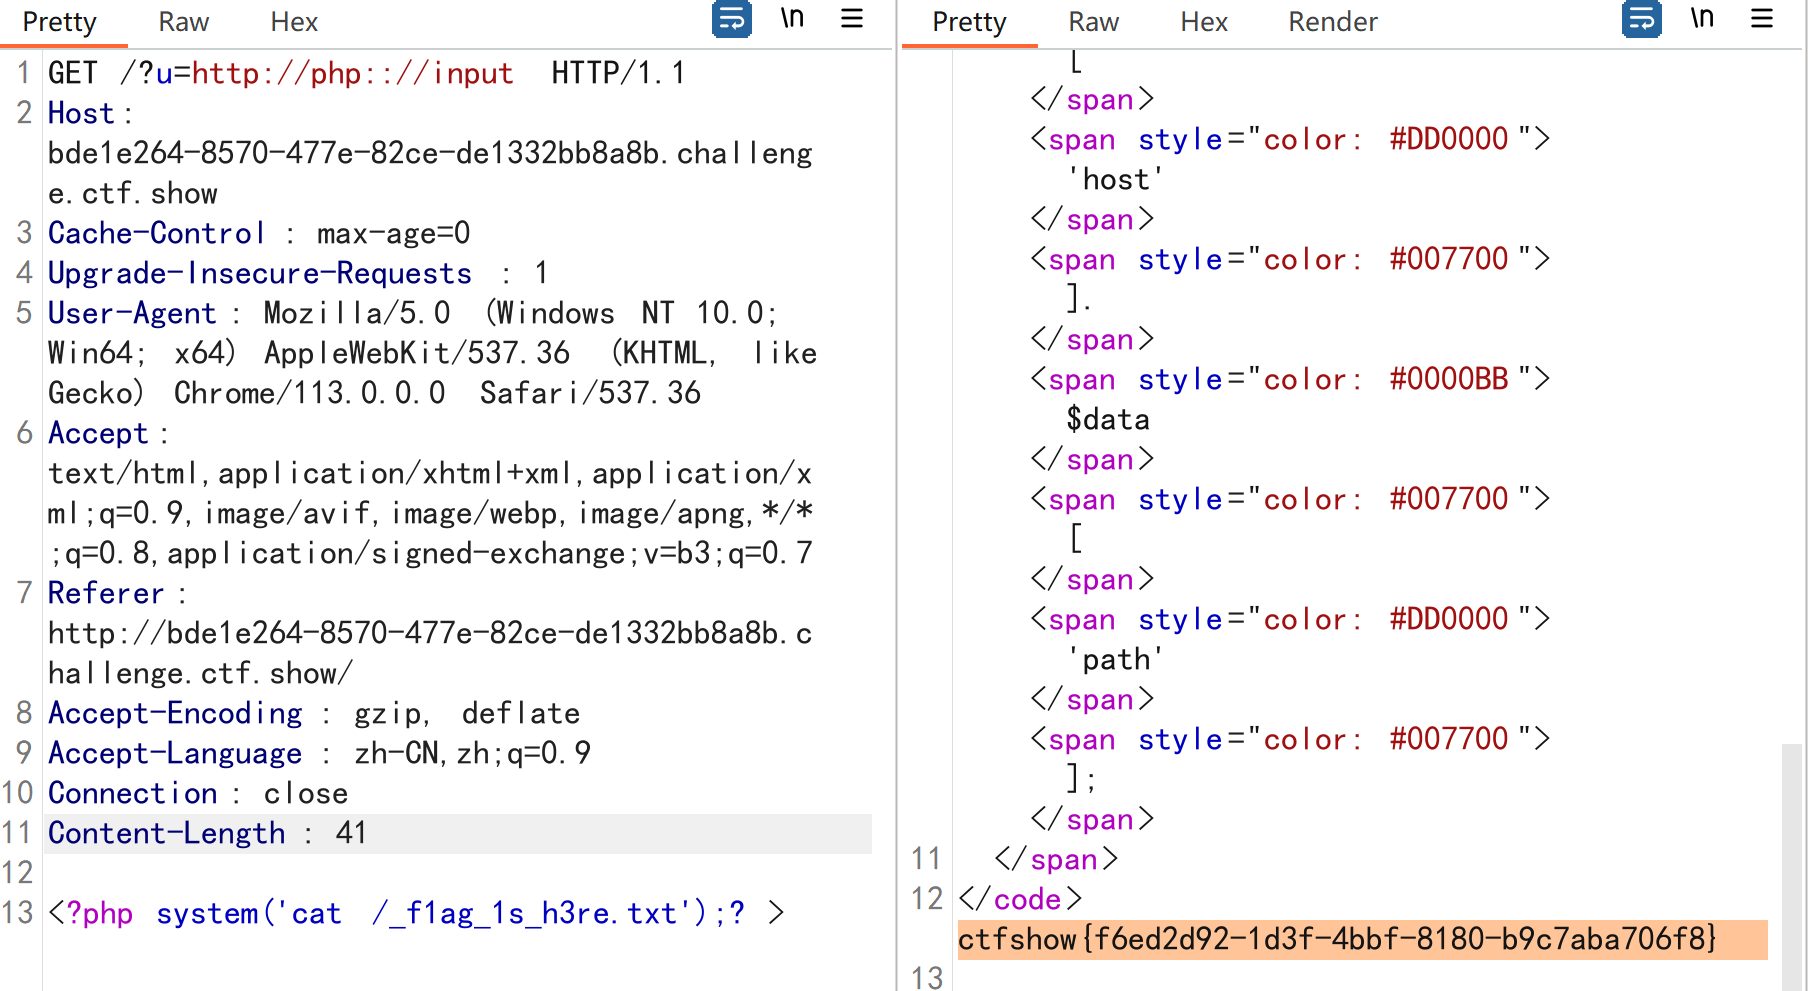Click the Connection: close header

[198, 794]
